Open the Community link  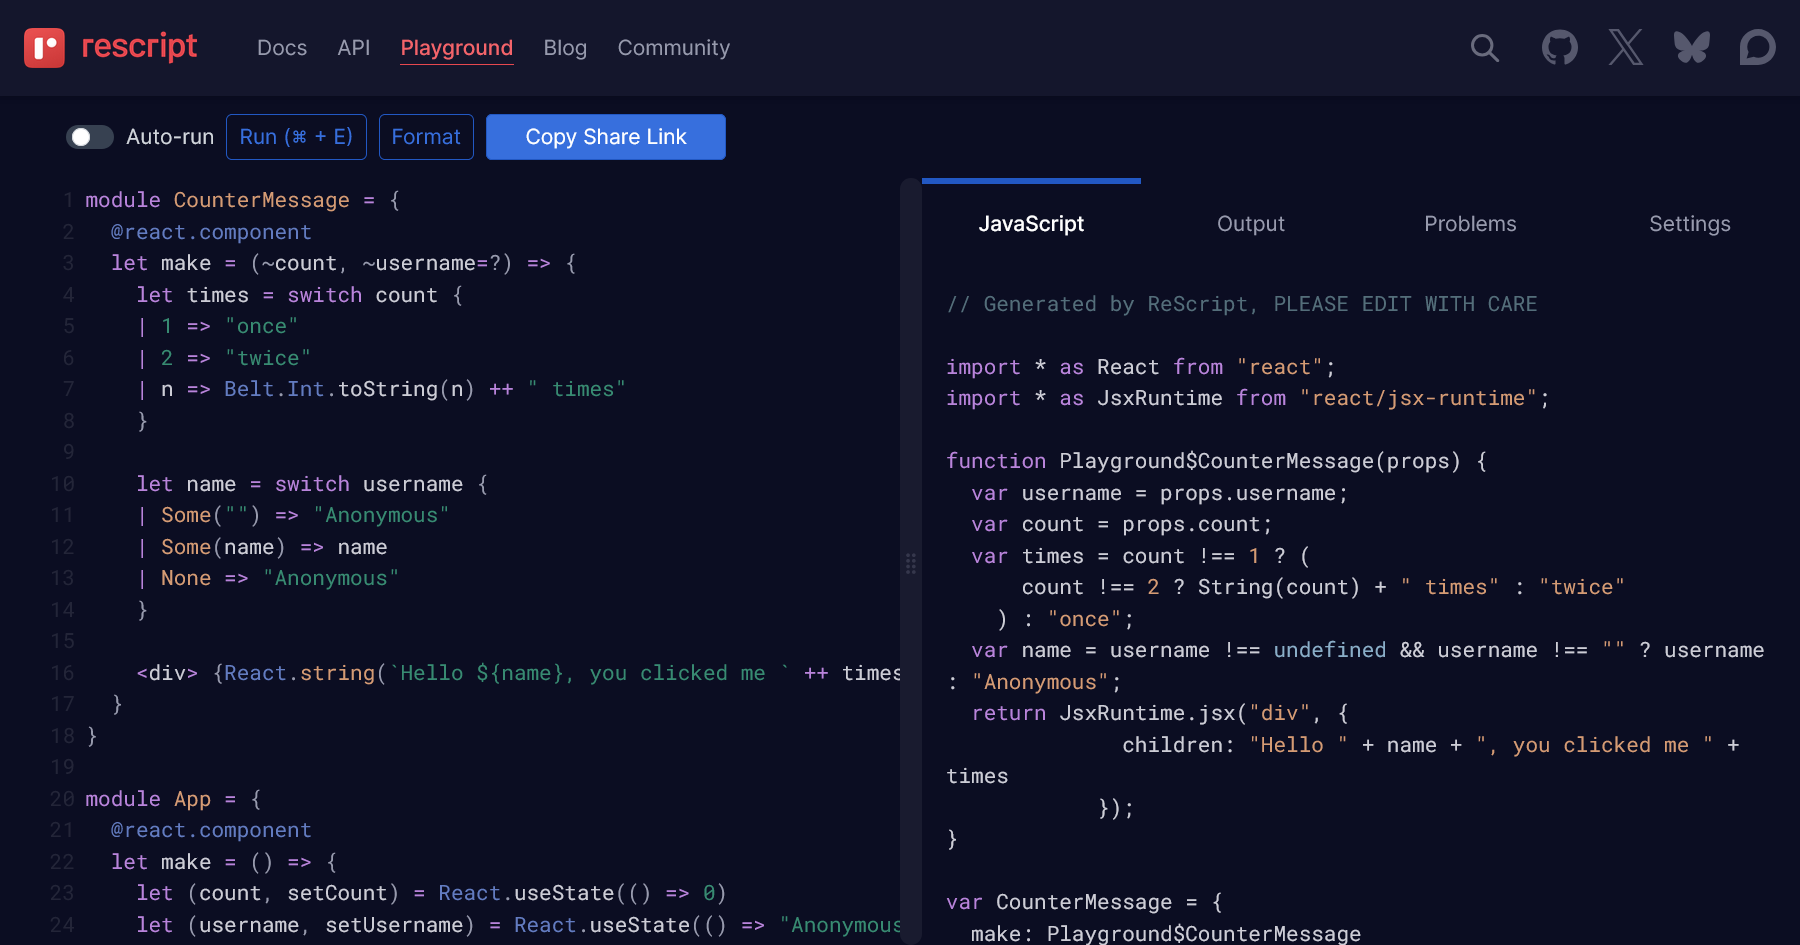click(x=673, y=47)
